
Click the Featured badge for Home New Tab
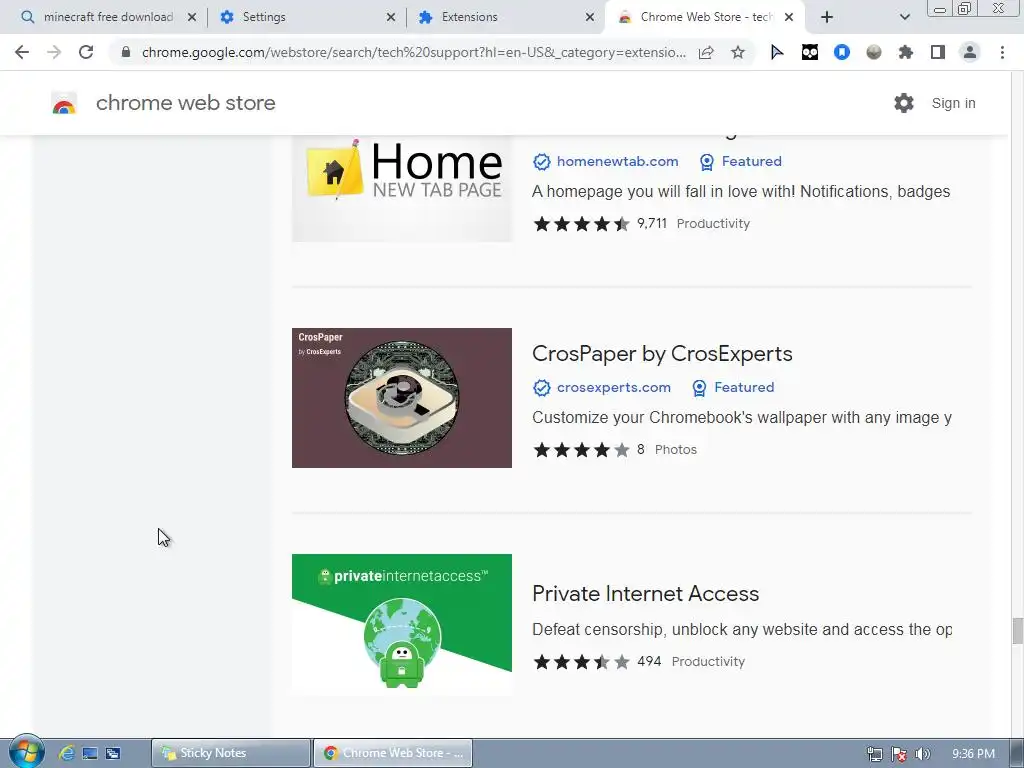(741, 161)
